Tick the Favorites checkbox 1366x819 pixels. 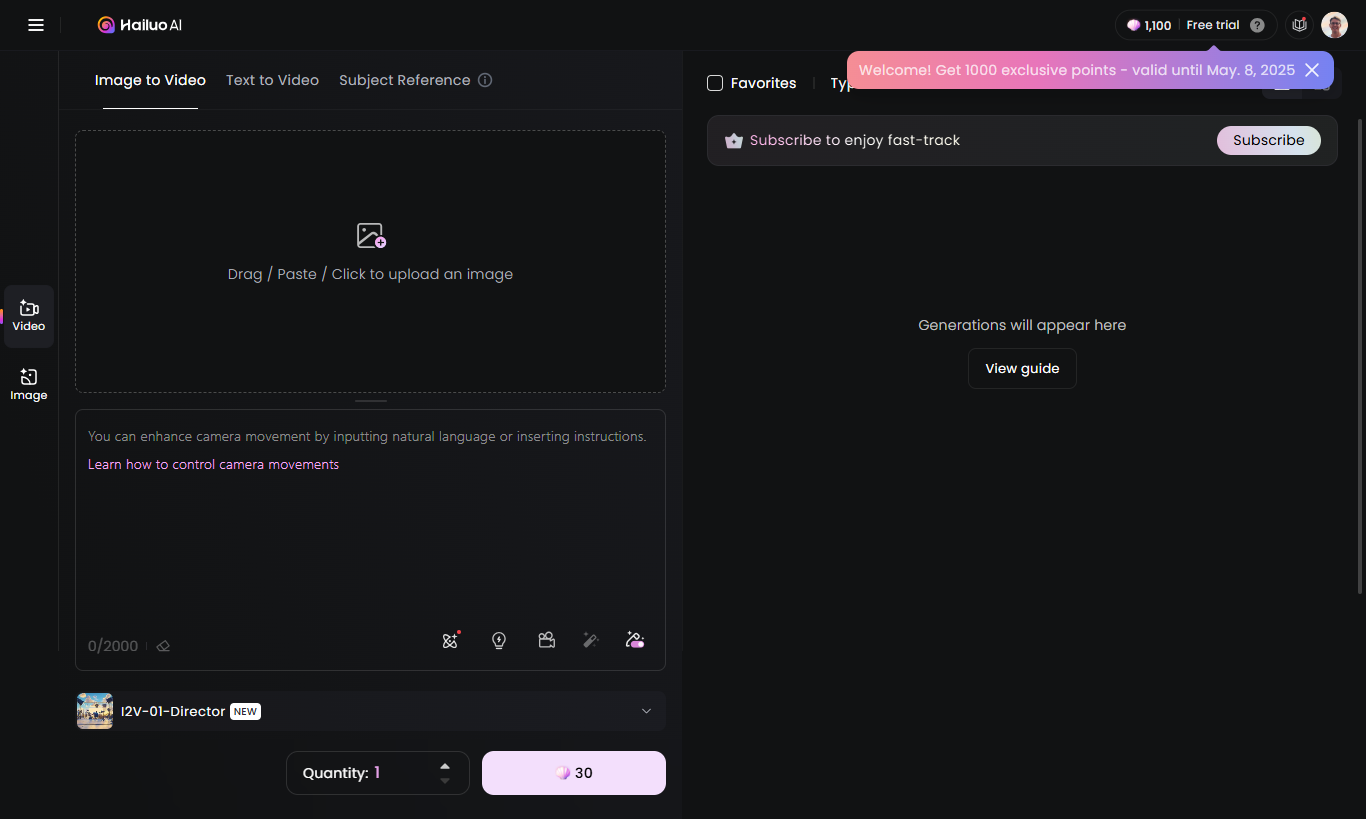[715, 83]
